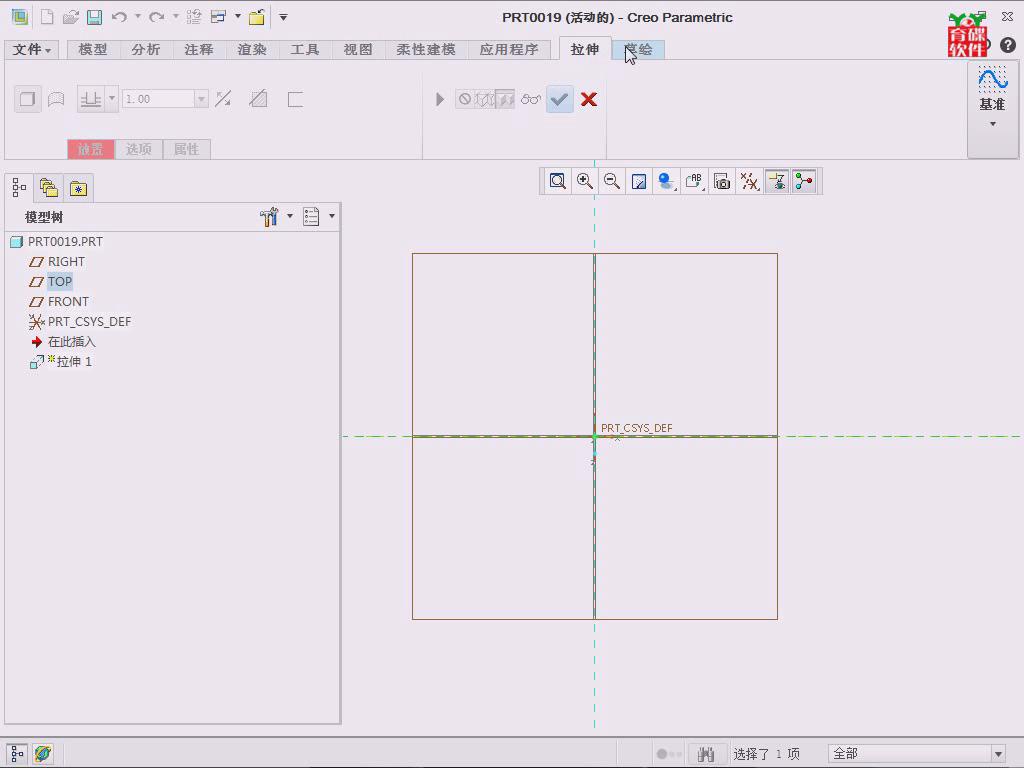Regenerate the model from quick access toolbar
The width and height of the screenshot is (1024, 768).
click(x=194, y=17)
